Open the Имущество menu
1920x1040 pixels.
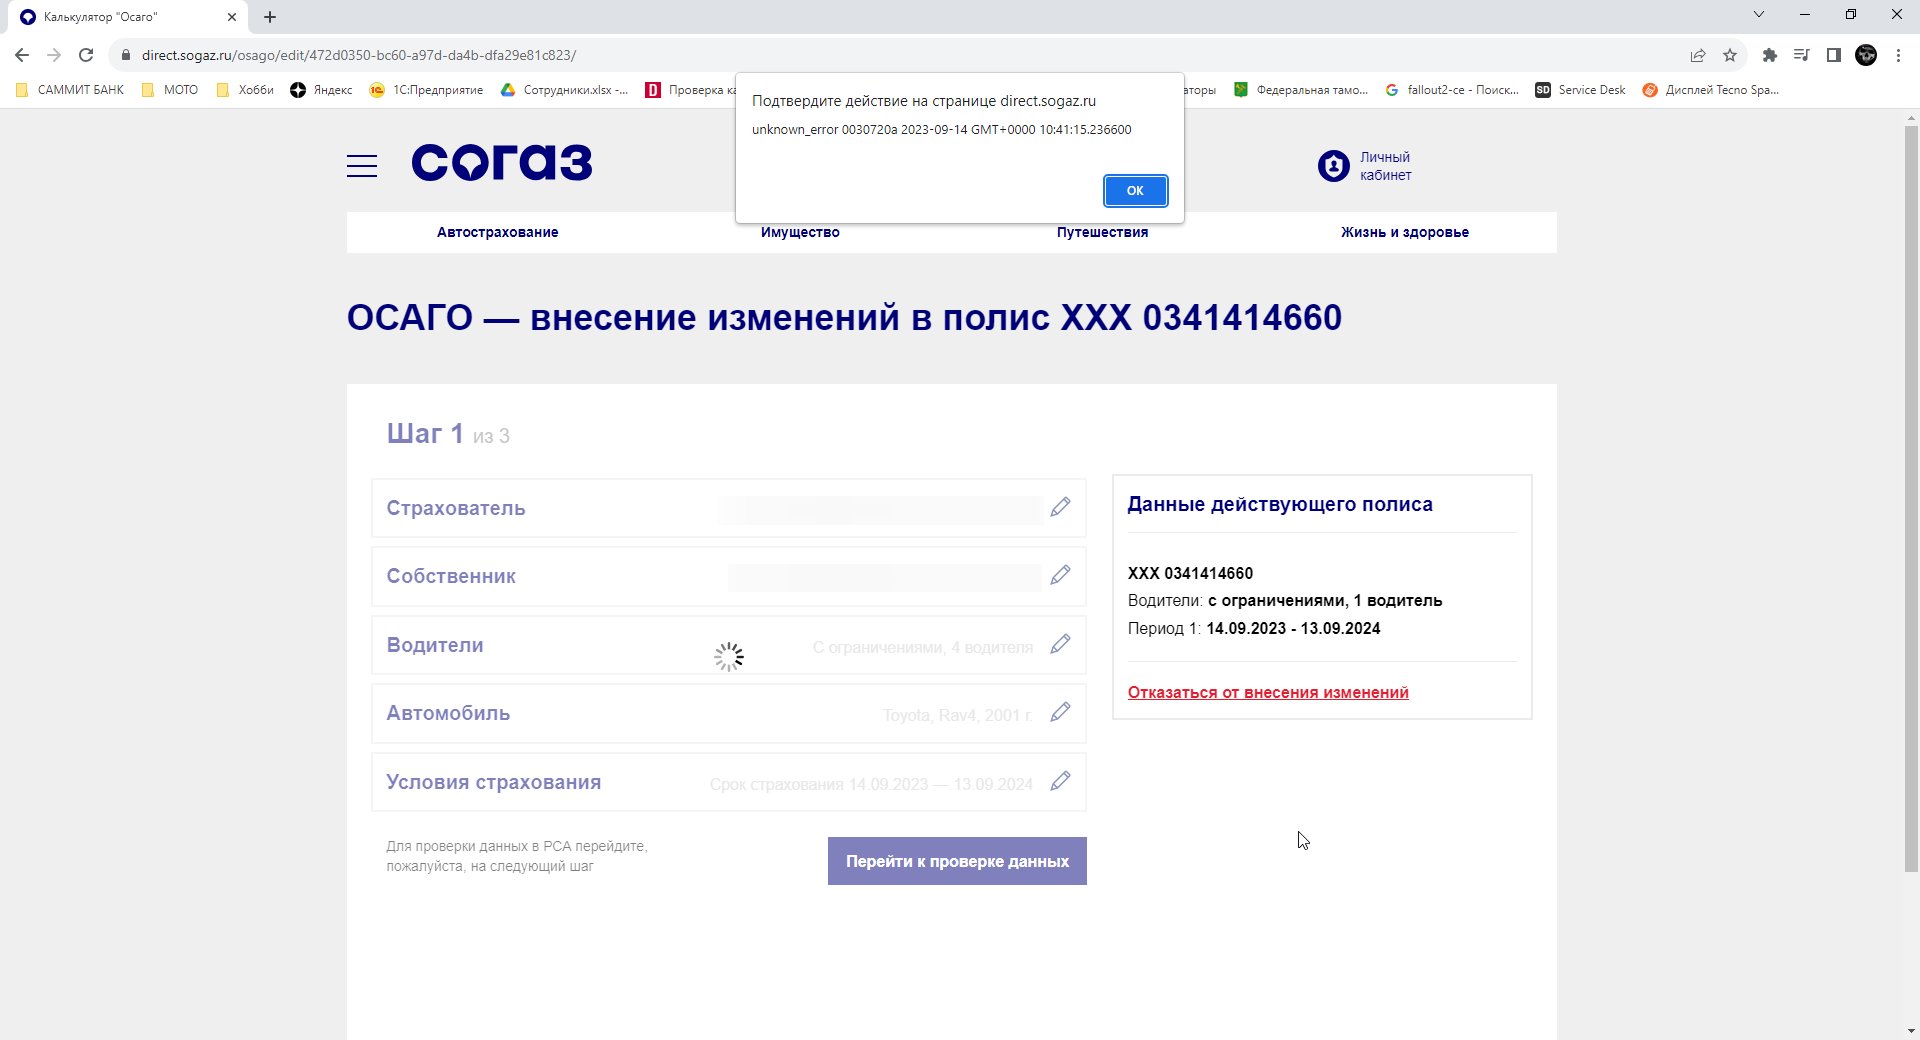800,232
